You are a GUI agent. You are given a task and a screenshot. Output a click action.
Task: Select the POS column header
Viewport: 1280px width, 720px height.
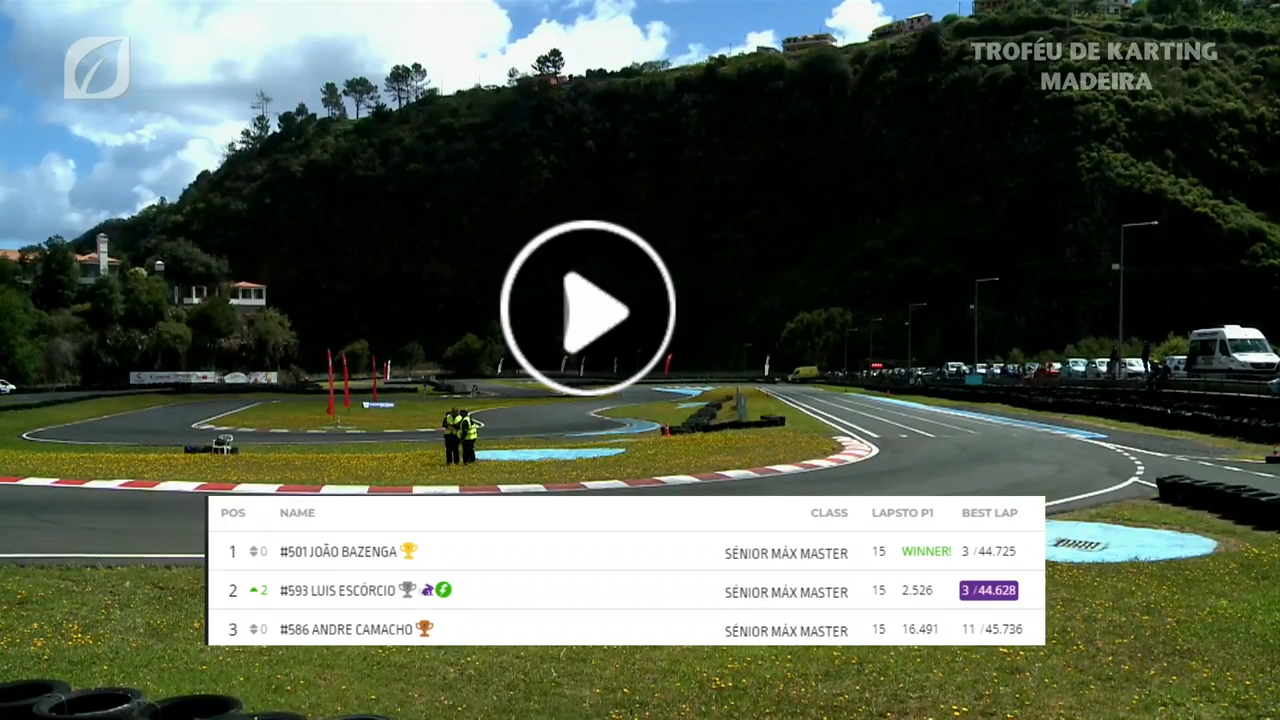(233, 513)
